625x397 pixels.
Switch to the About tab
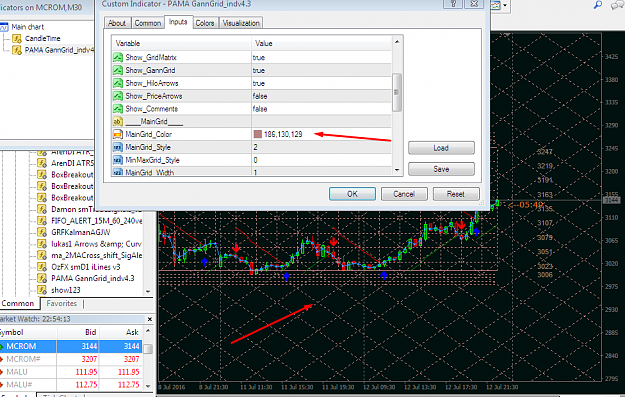point(117,23)
